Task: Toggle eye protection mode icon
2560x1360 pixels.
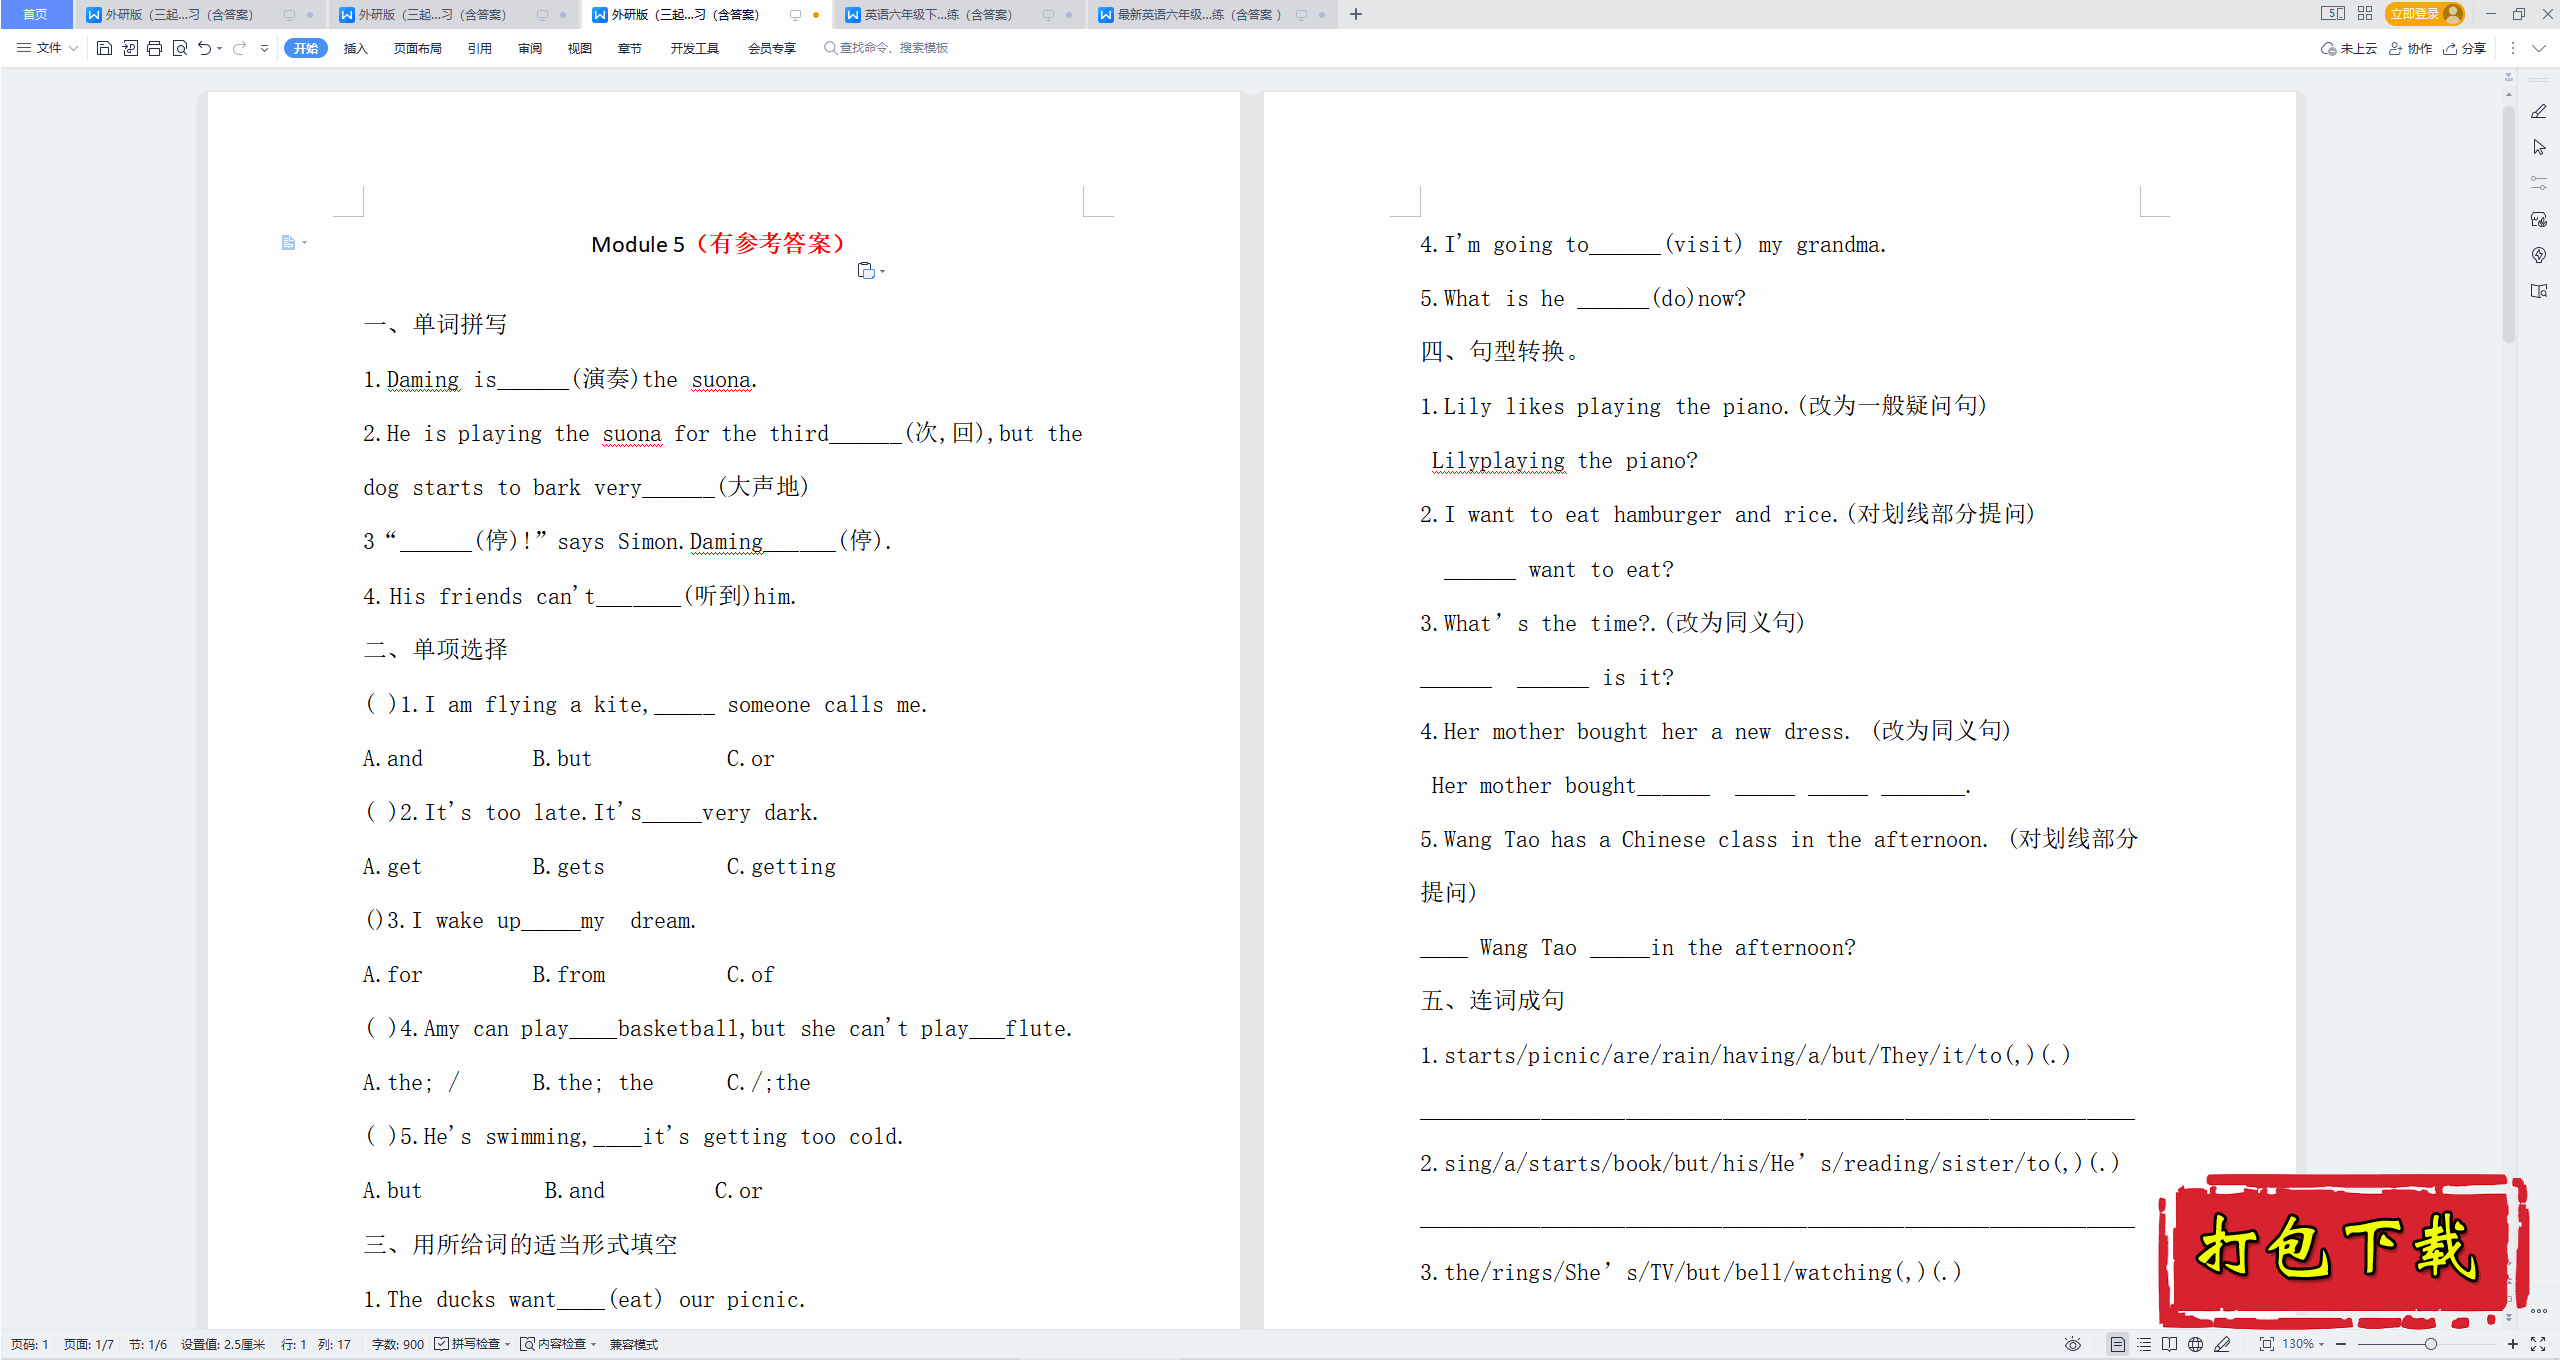Action: [2073, 1344]
